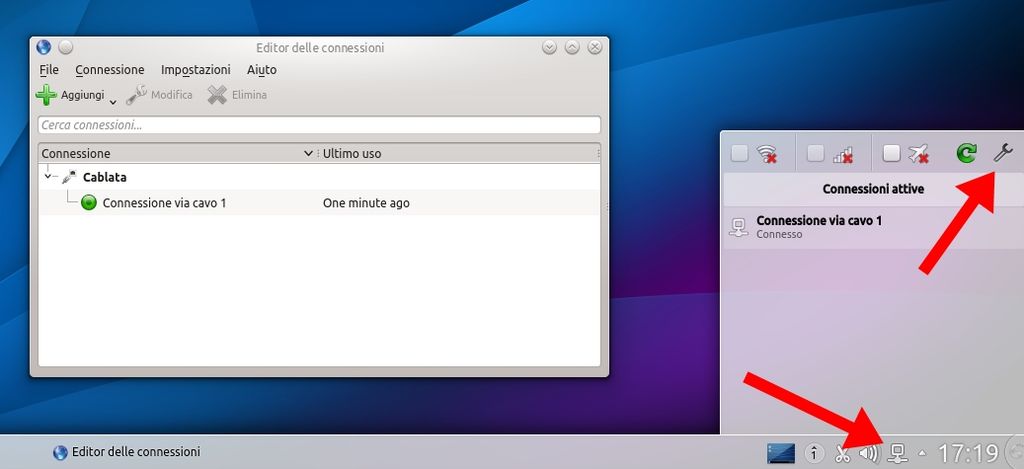Toggle the airplane mode checkbox

coord(891,154)
